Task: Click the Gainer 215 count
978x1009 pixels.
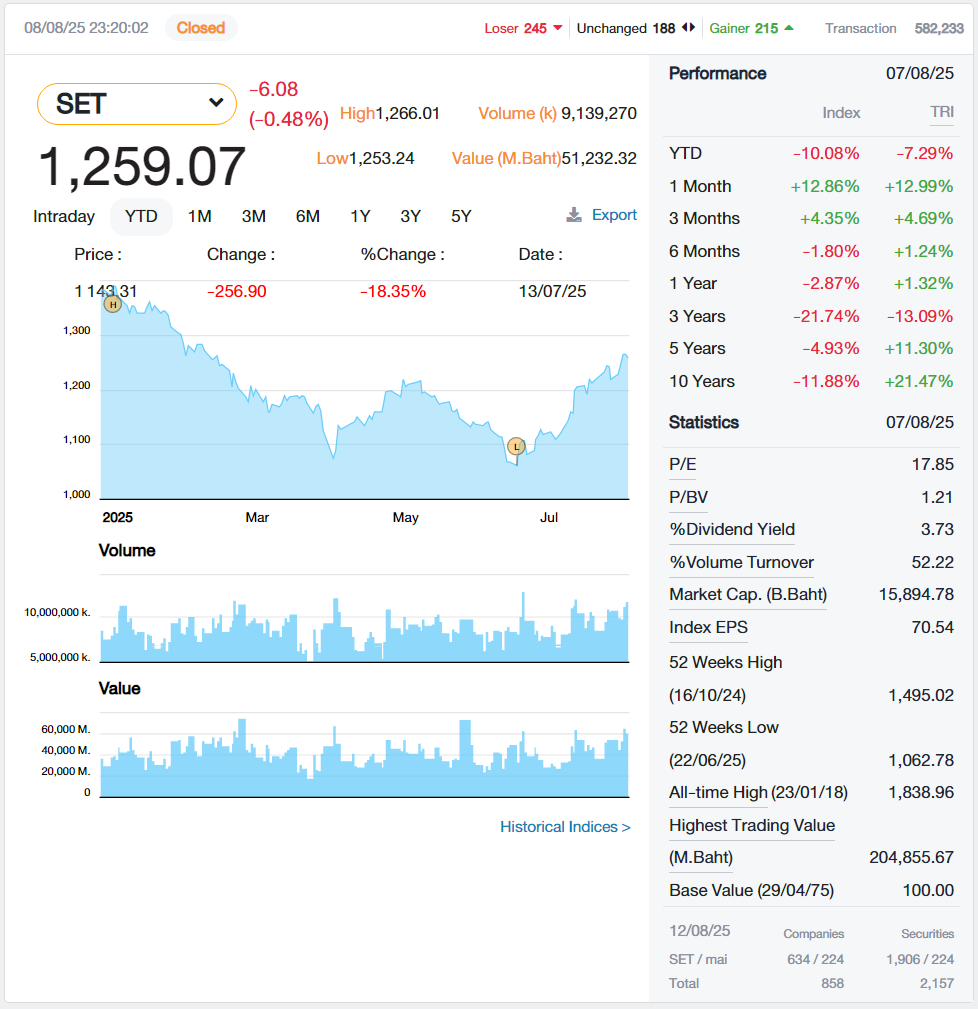Action: click(x=766, y=28)
